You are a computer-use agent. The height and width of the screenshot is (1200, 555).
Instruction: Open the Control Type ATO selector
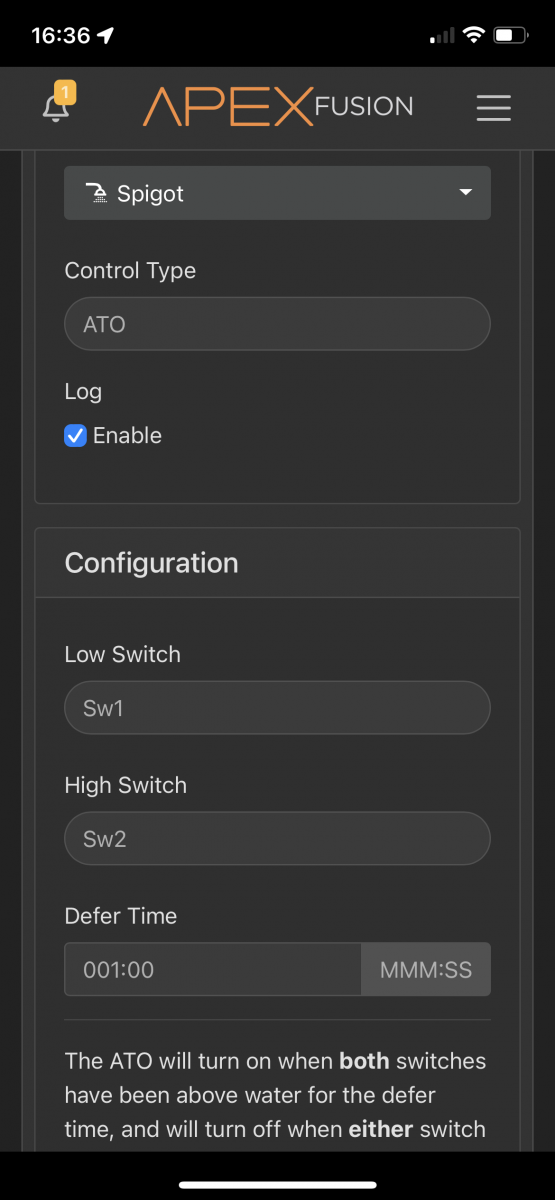click(x=277, y=325)
